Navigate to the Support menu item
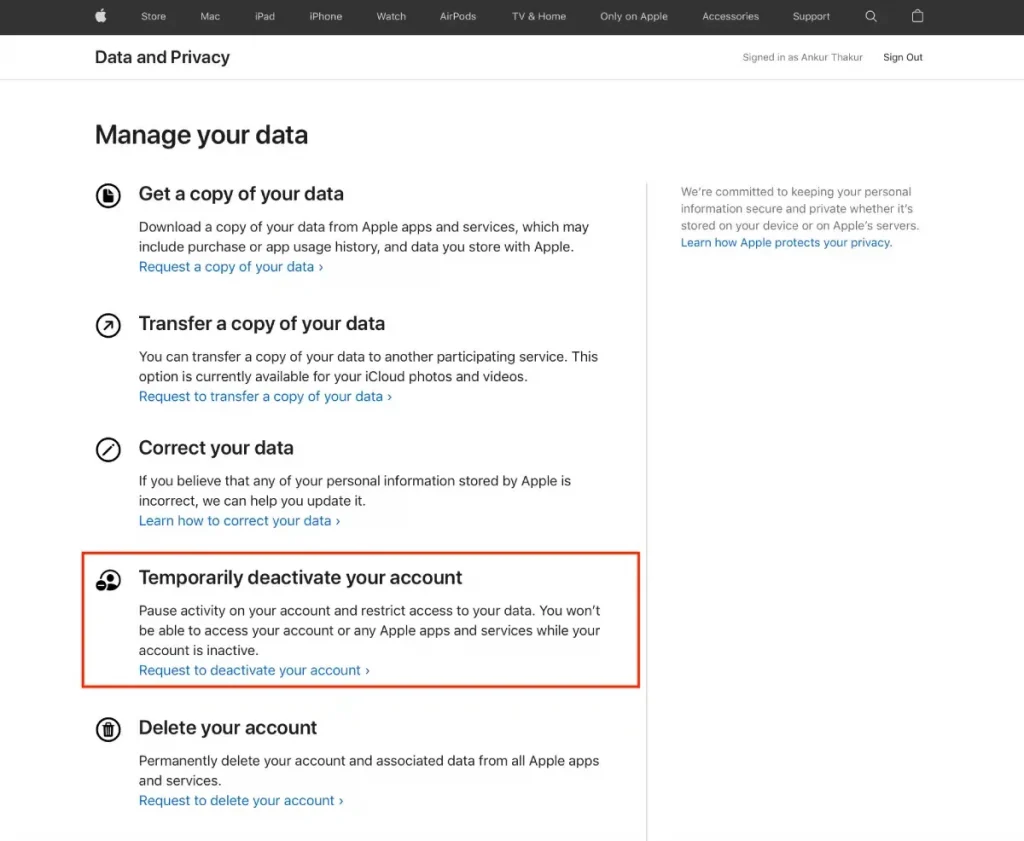 [811, 17]
